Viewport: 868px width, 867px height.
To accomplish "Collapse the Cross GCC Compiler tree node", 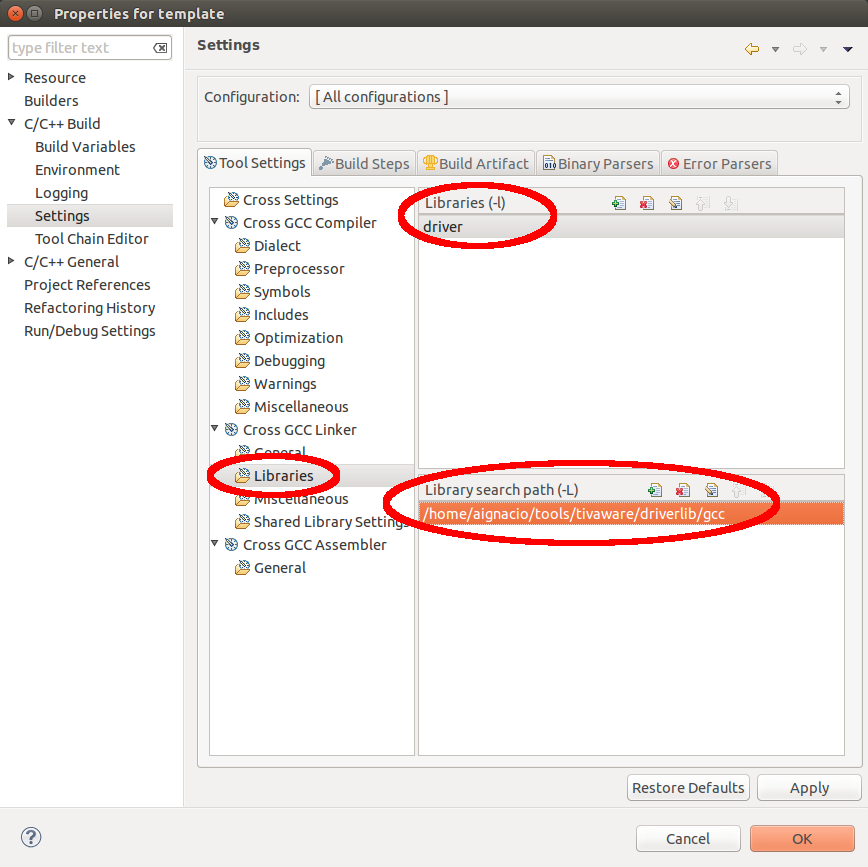I will pos(214,222).
